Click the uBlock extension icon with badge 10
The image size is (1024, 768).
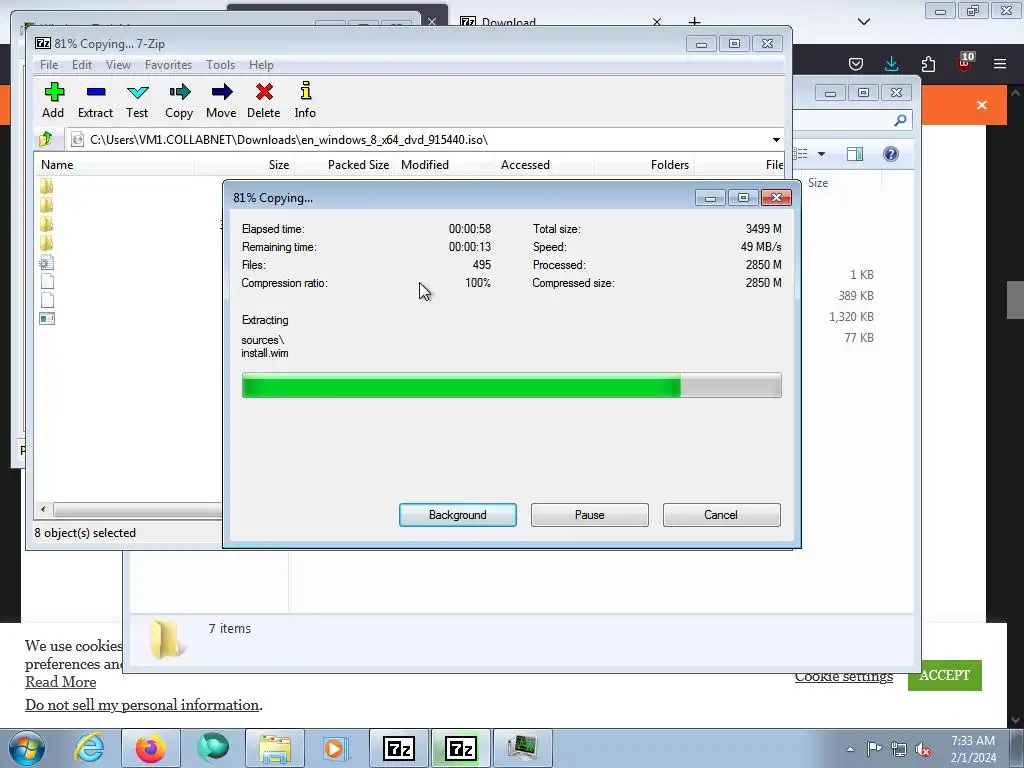[x=965, y=63]
